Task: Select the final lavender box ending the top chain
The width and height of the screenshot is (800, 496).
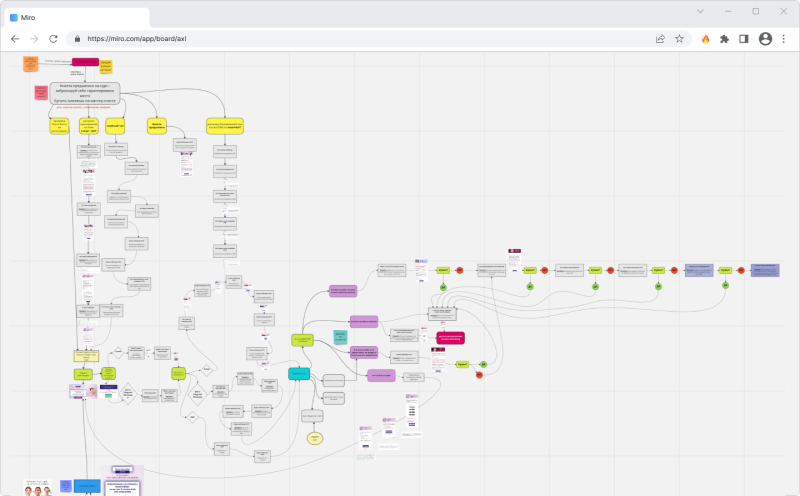Action: click(x=765, y=270)
